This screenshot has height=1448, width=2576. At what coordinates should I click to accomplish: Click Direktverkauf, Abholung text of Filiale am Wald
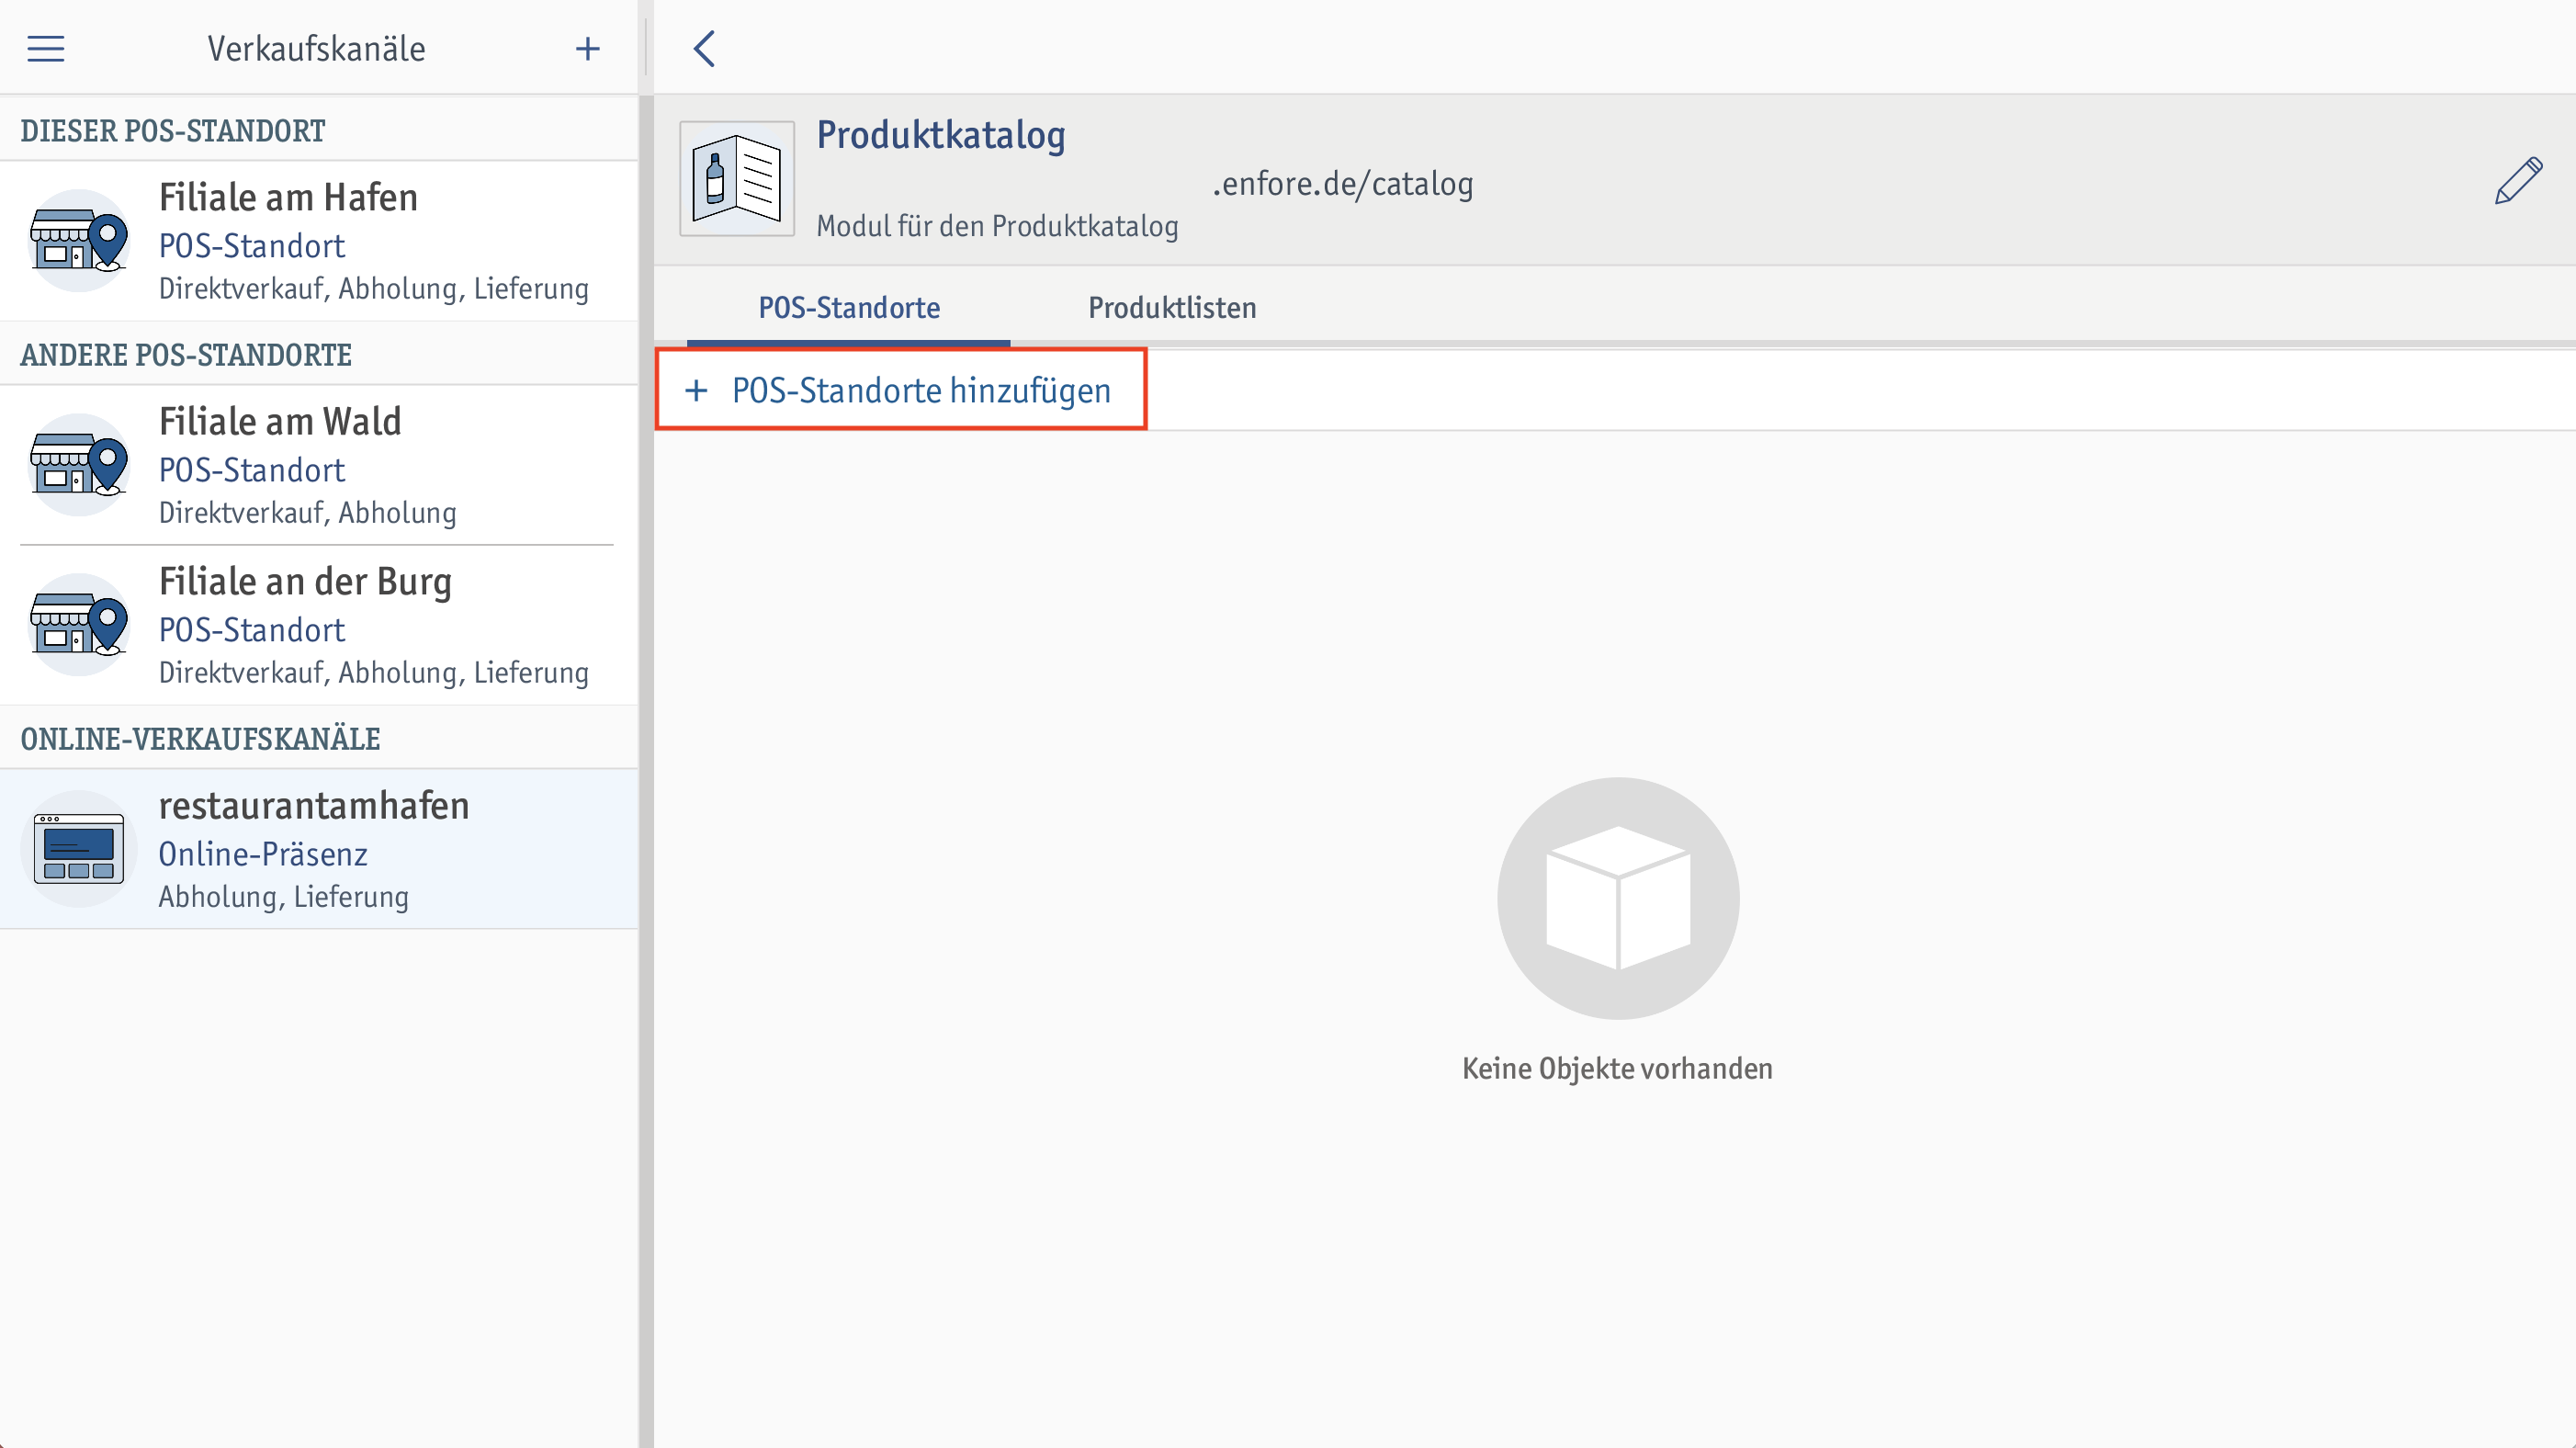pos(307,512)
